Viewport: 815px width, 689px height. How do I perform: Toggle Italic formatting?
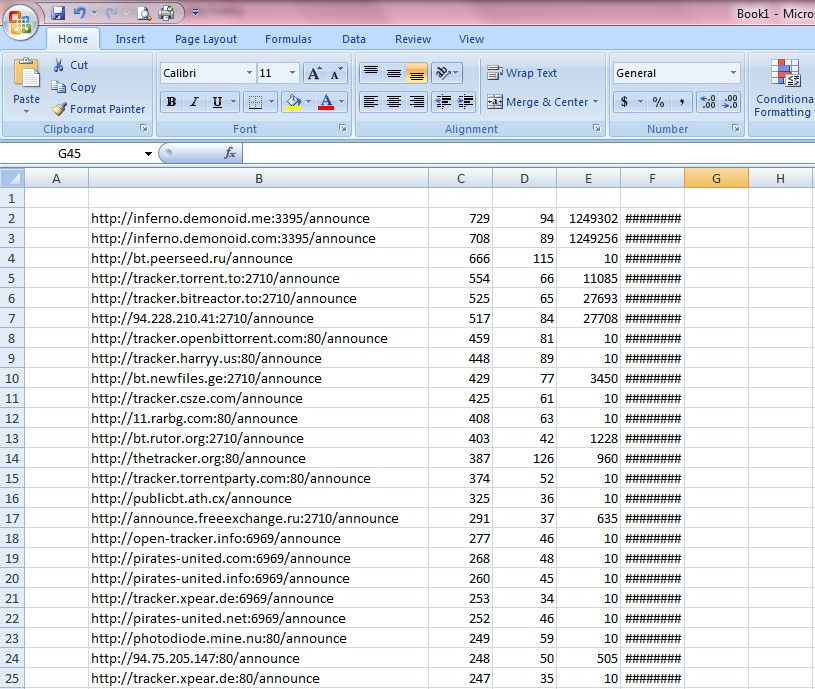pos(194,102)
